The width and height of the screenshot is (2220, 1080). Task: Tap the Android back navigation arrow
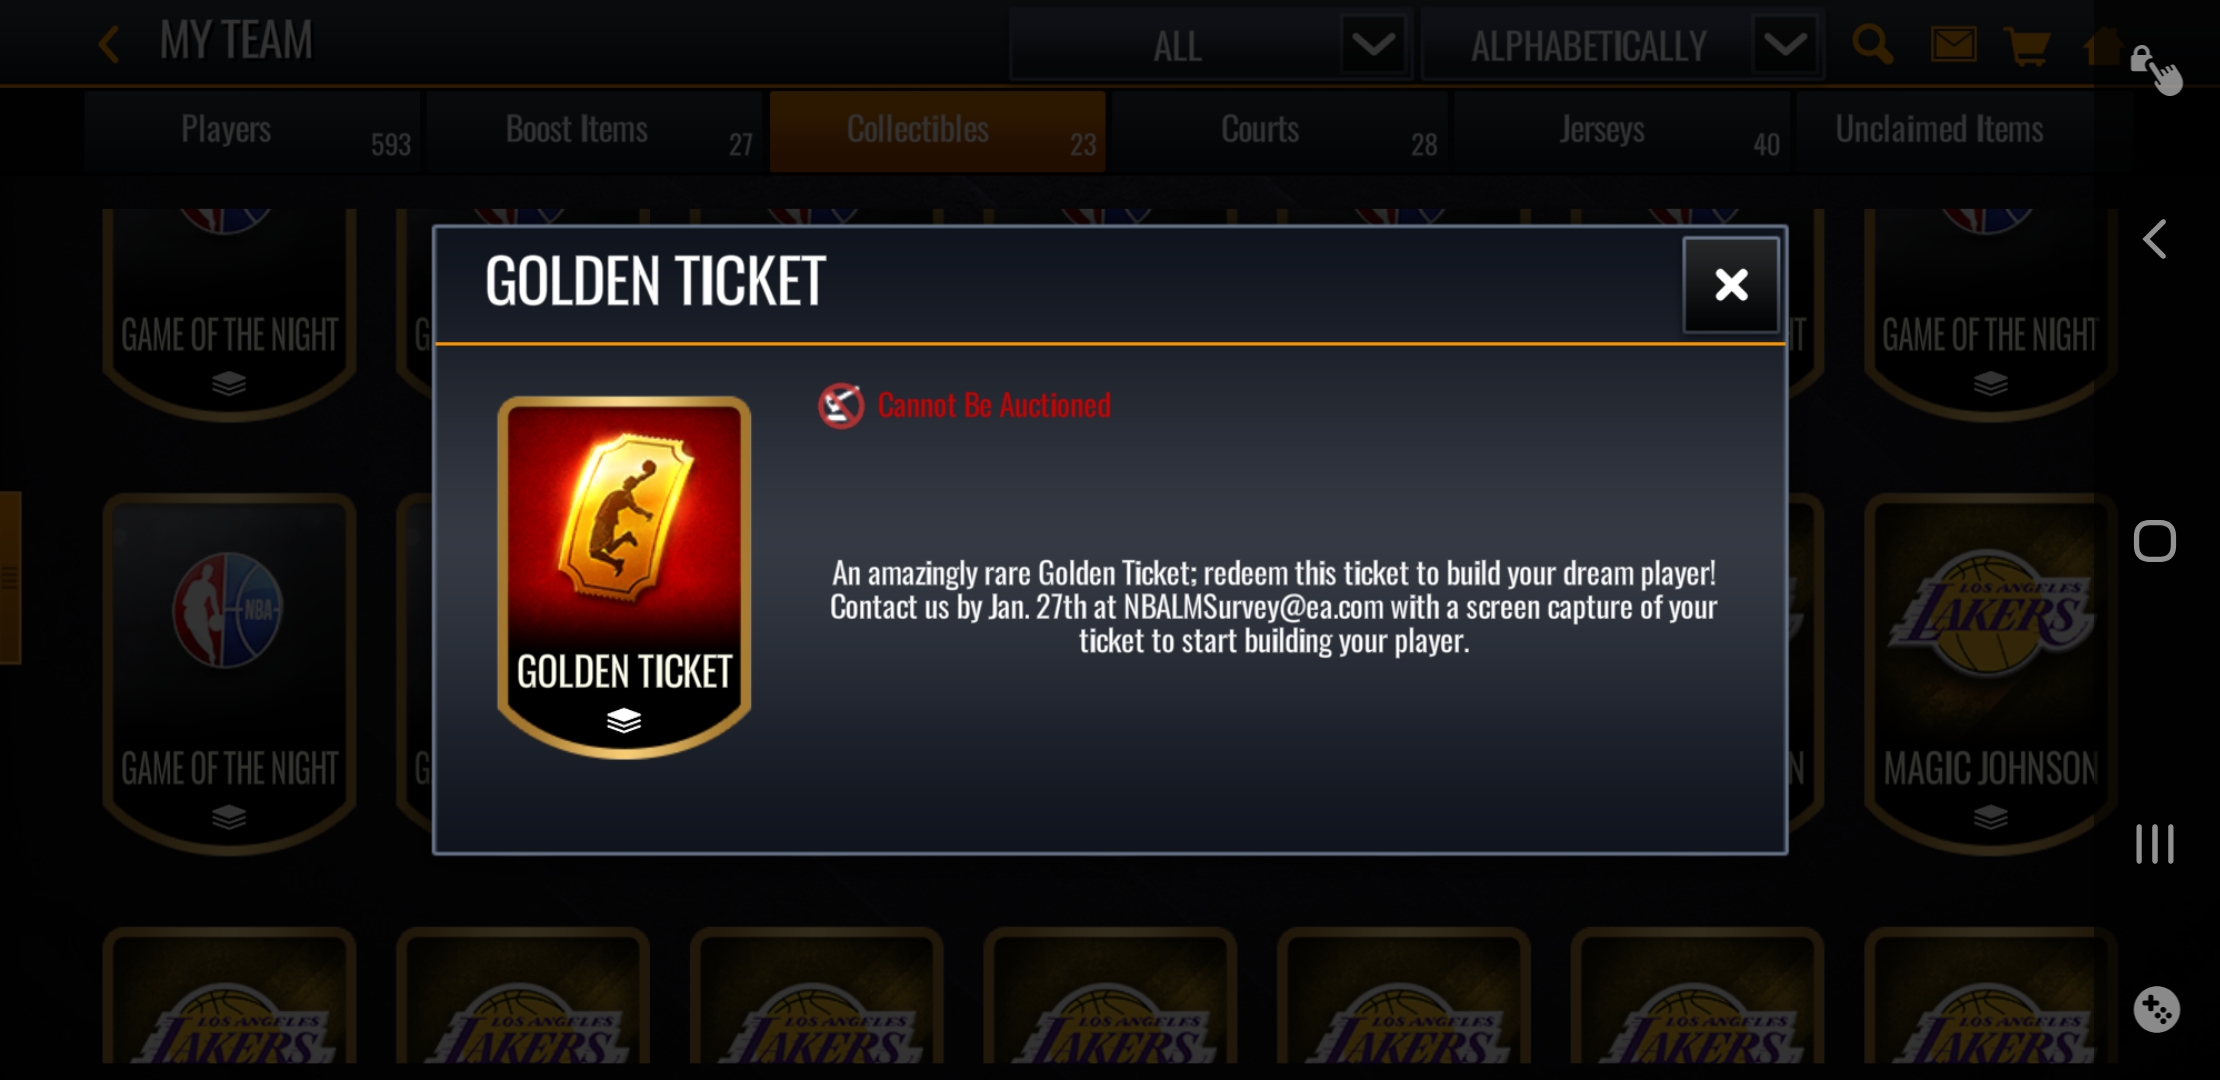pyautogui.click(x=2155, y=239)
